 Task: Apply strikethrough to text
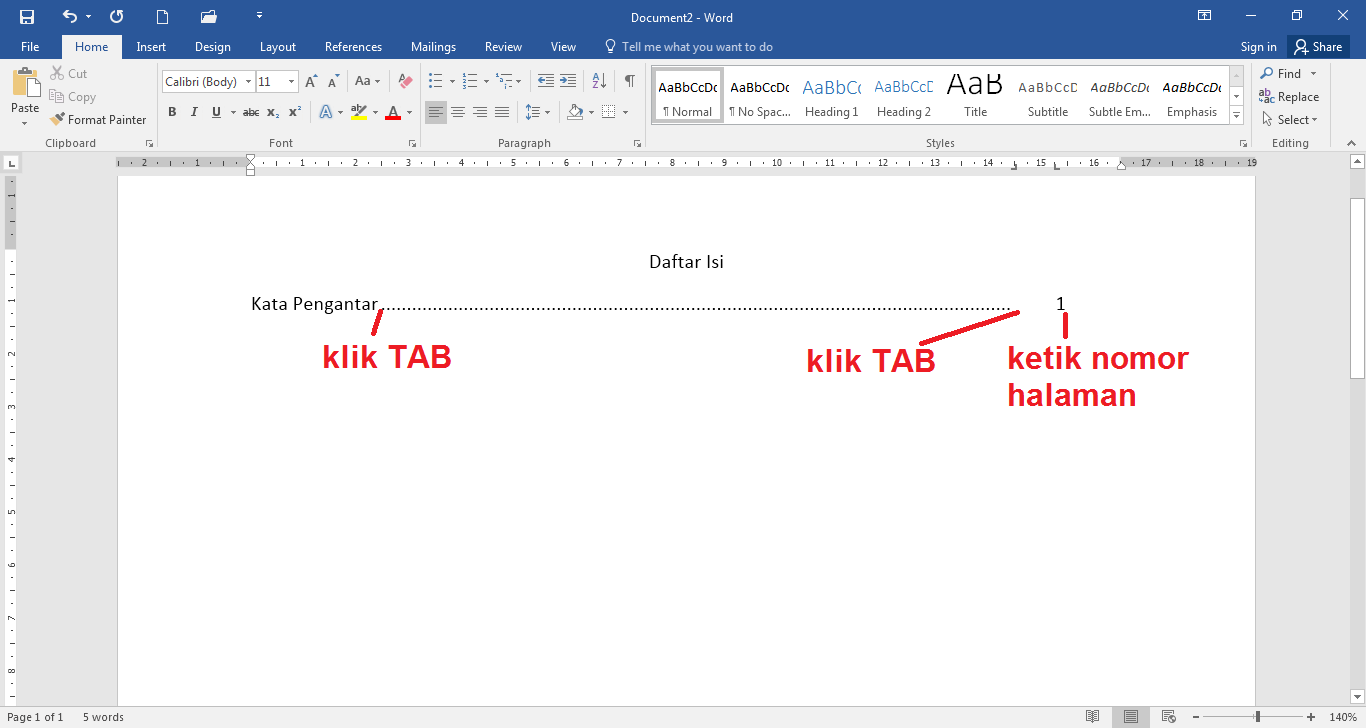[x=251, y=112]
